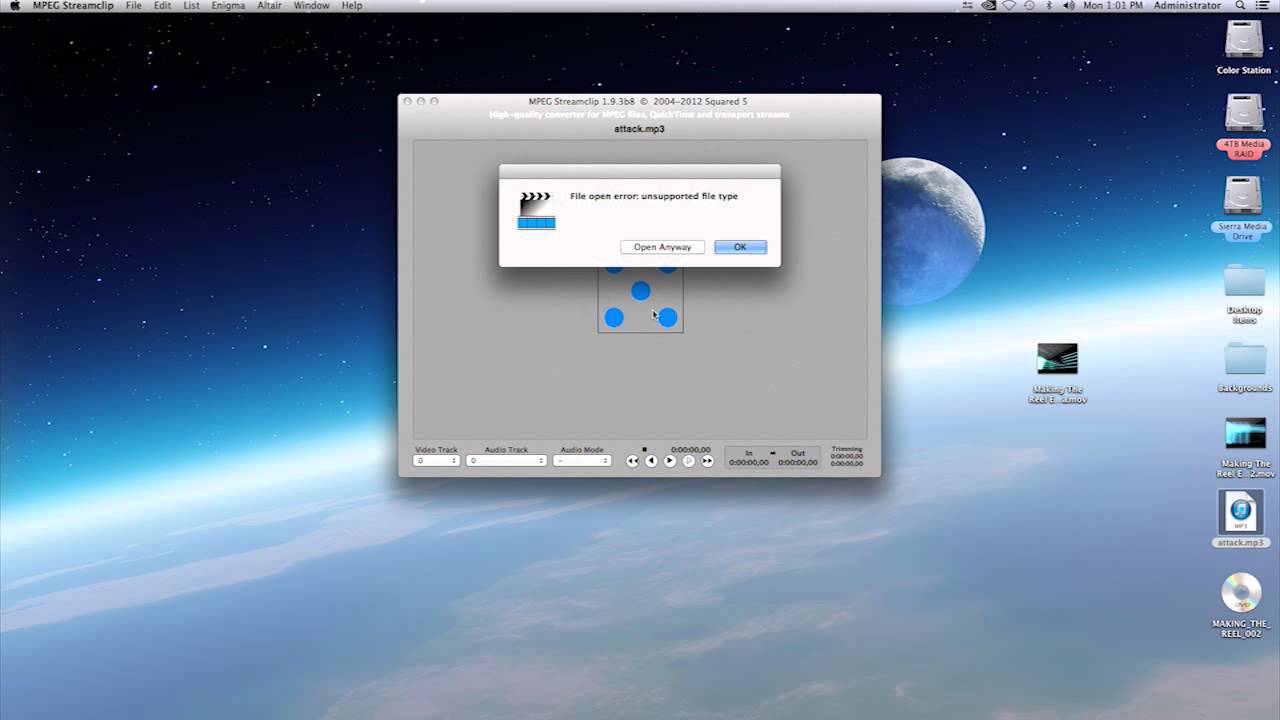Select the Backgrounds folder icon
Image resolution: width=1280 pixels, height=720 pixels.
click(x=1244, y=359)
